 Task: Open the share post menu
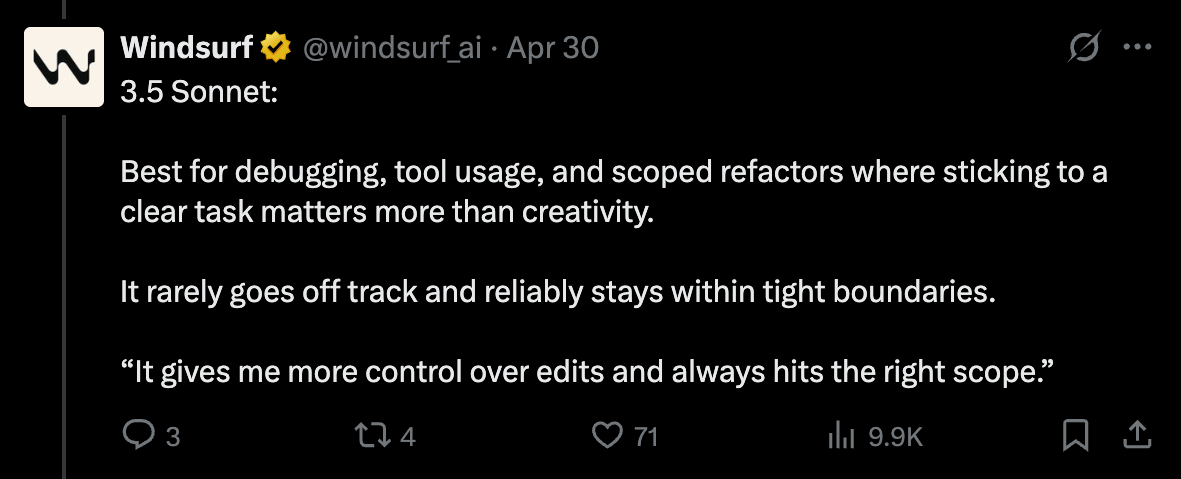(x=1135, y=435)
